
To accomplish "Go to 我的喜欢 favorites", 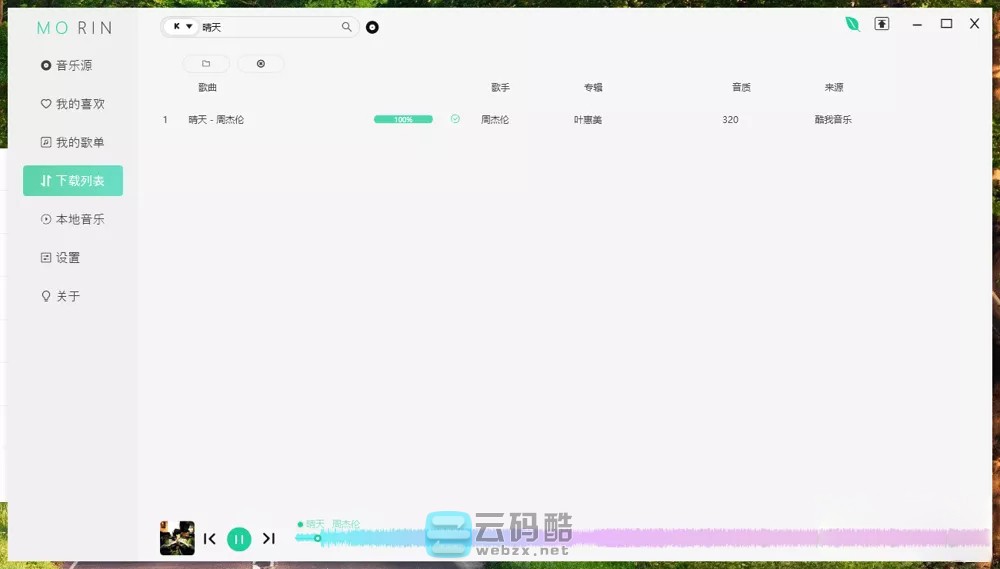I will click(72, 104).
